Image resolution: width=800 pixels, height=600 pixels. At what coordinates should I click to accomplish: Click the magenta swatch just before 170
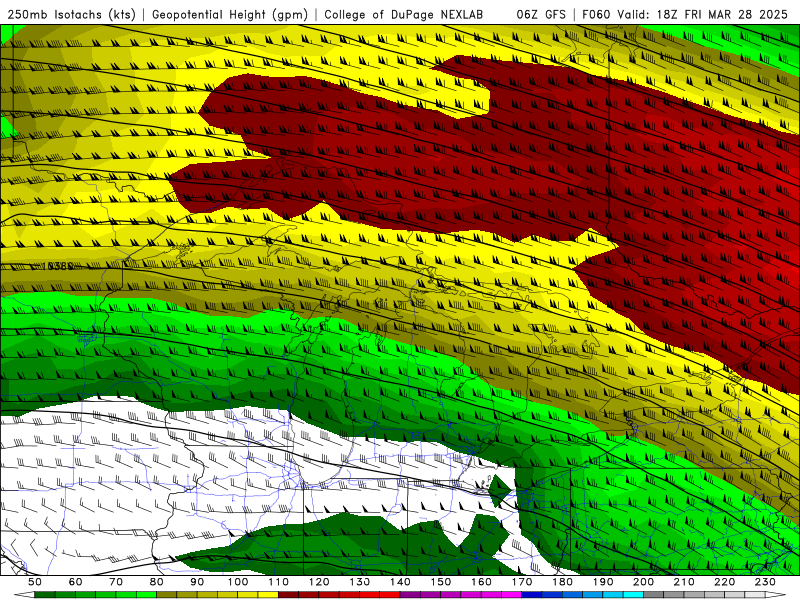[x=511, y=594]
